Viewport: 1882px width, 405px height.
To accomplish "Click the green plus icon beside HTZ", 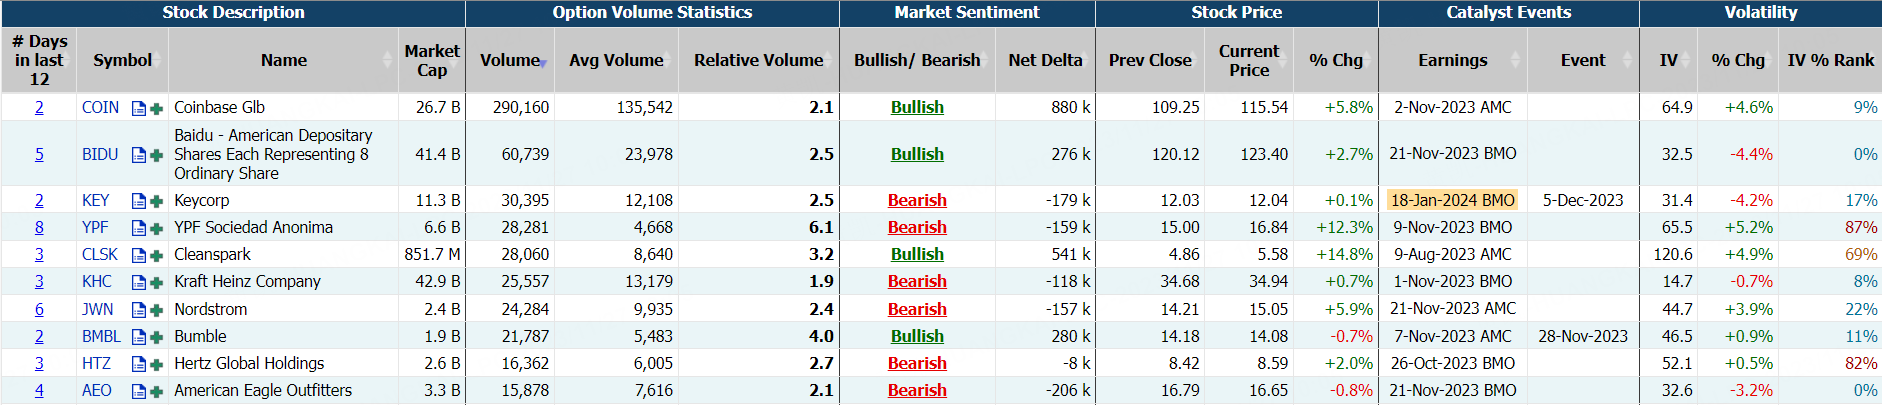I will (156, 365).
